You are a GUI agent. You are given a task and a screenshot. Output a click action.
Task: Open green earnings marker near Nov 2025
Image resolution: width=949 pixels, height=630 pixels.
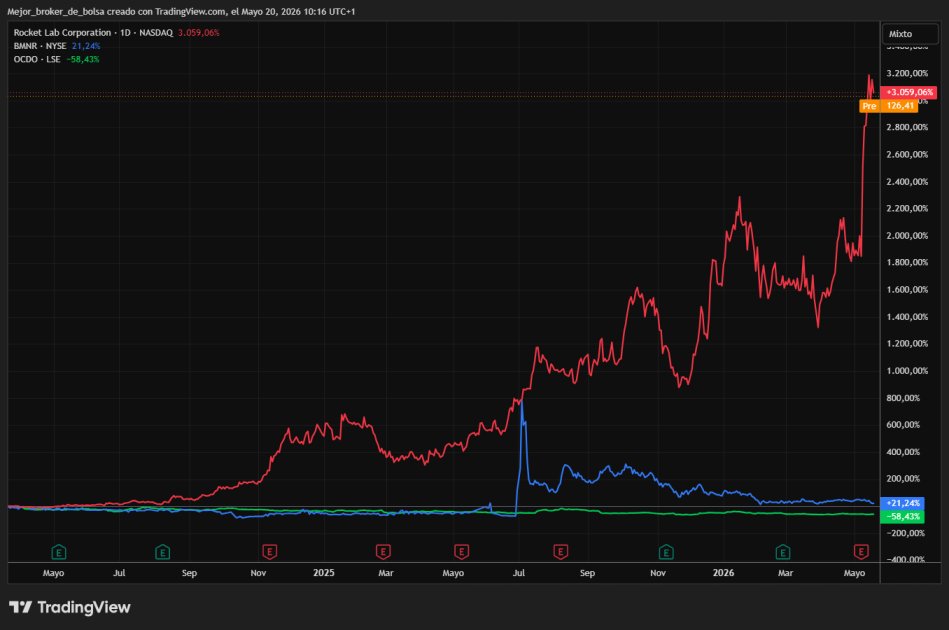coord(666,552)
